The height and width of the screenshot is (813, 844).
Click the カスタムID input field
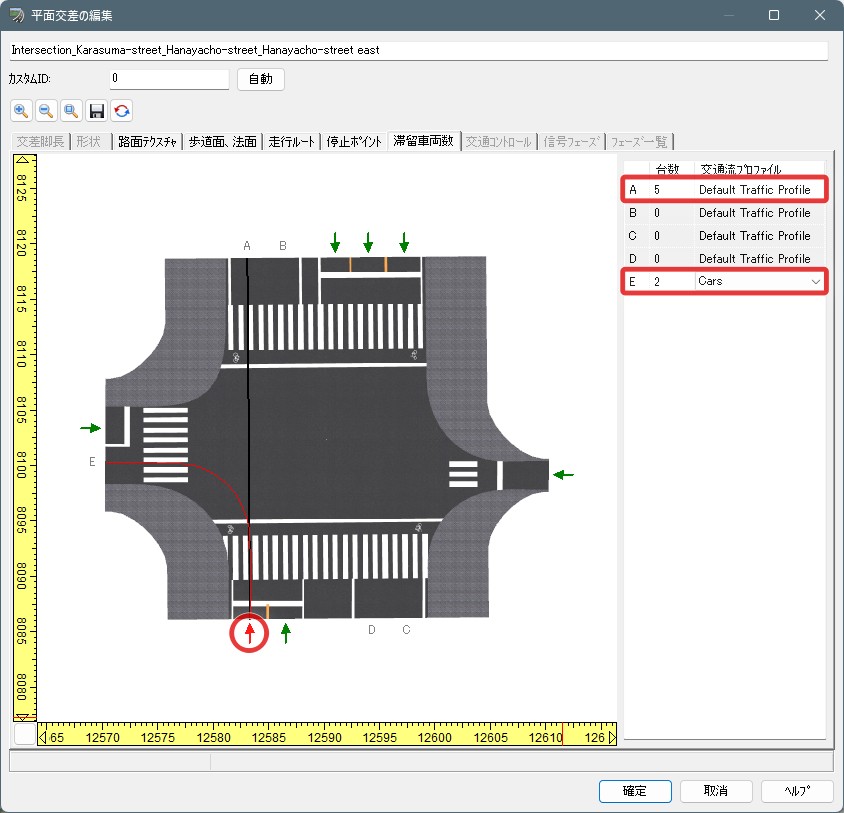(169, 79)
